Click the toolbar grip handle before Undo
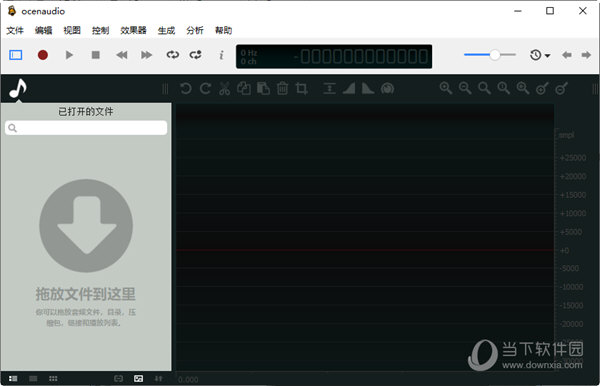The width and height of the screenshot is (600, 386). pyautogui.click(x=165, y=89)
